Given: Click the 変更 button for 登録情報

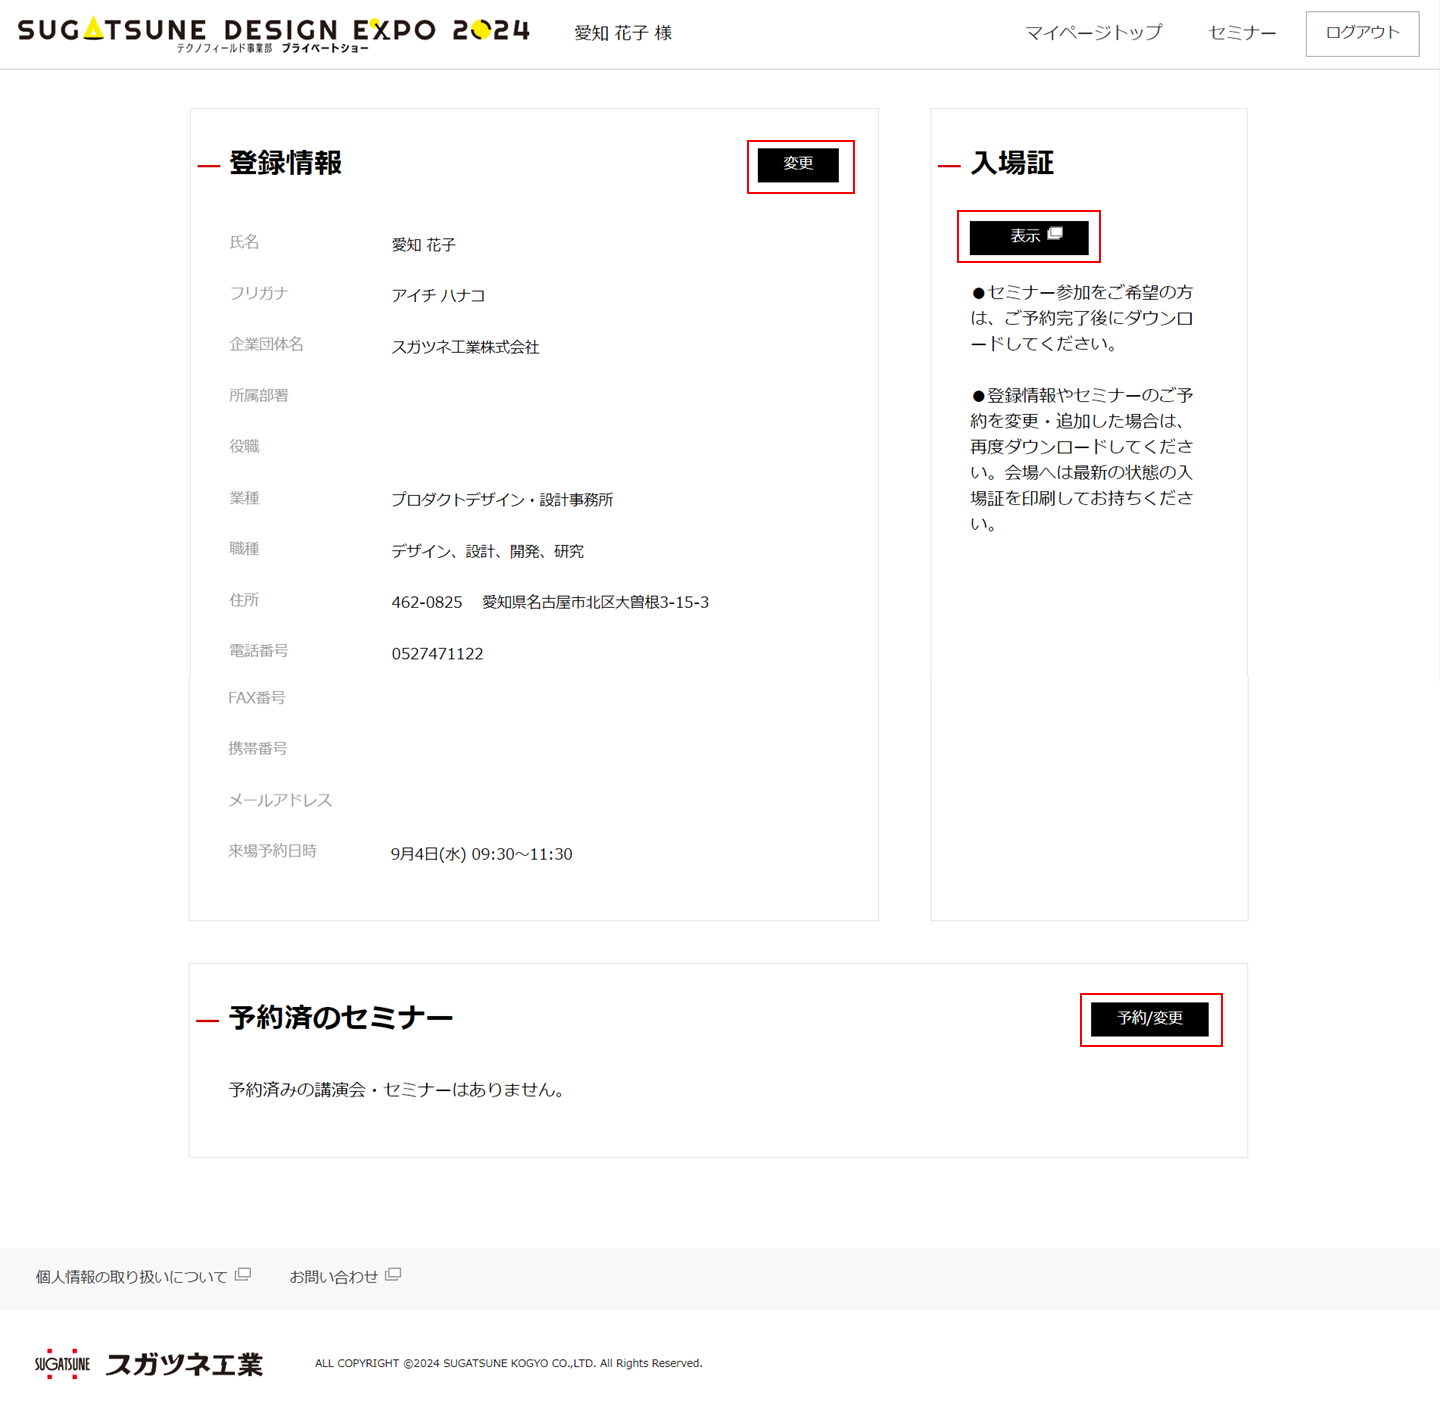Looking at the screenshot, I should [x=798, y=164].
